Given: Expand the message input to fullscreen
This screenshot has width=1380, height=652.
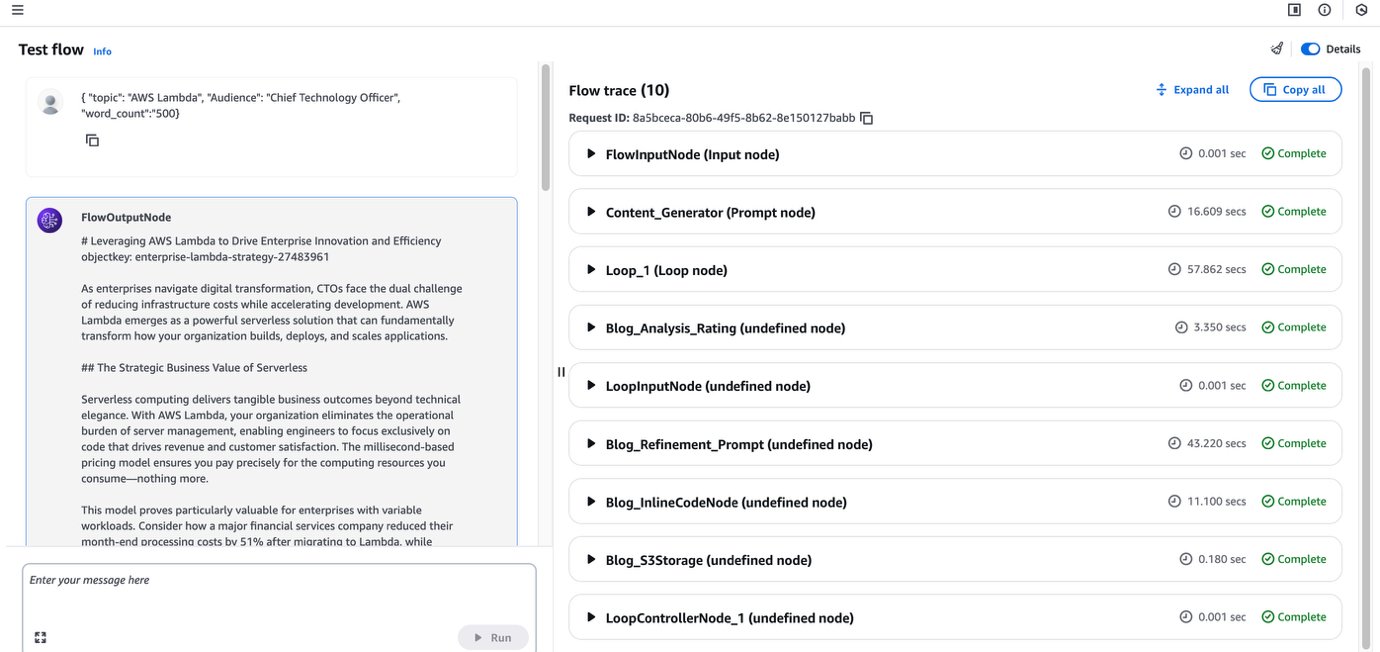Looking at the screenshot, I should (x=41, y=637).
